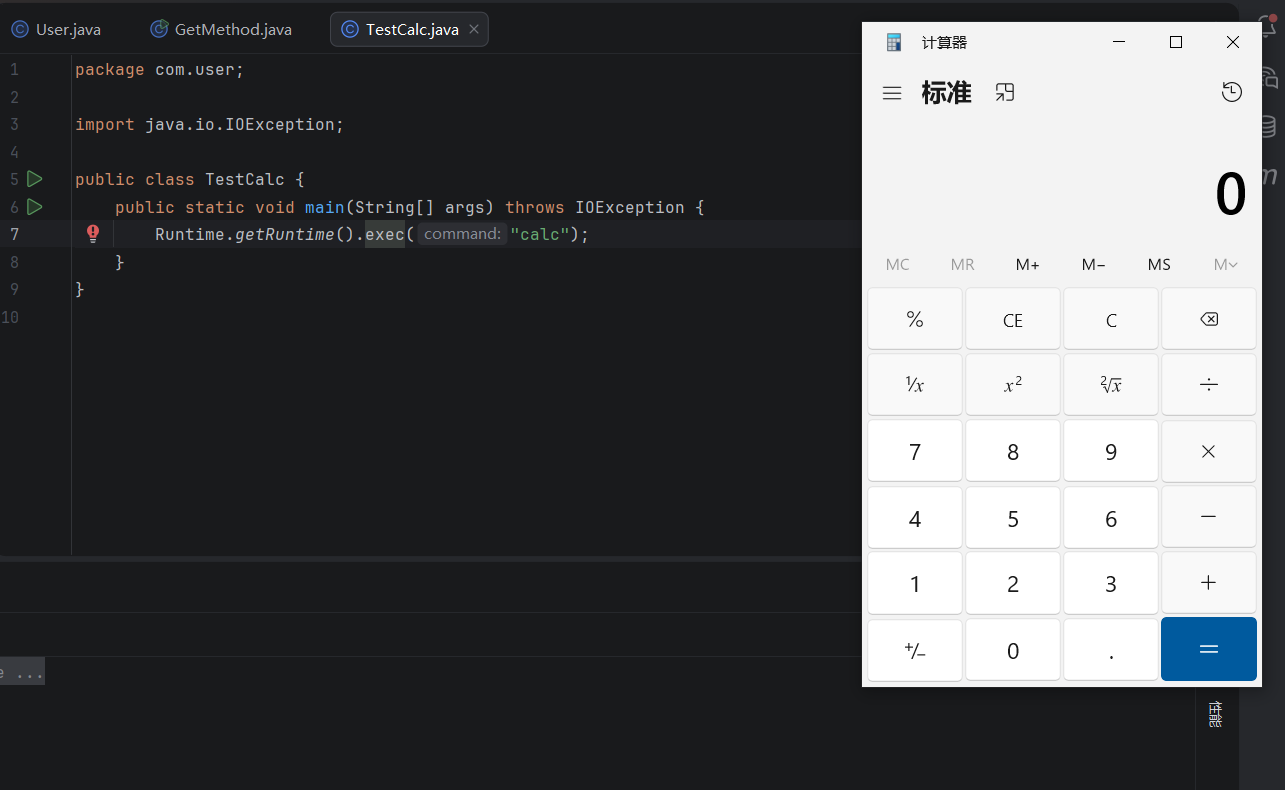Click digit 3 on the Calculator
The image size is (1285, 790).
pyautogui.click(x=1110, y=583)
